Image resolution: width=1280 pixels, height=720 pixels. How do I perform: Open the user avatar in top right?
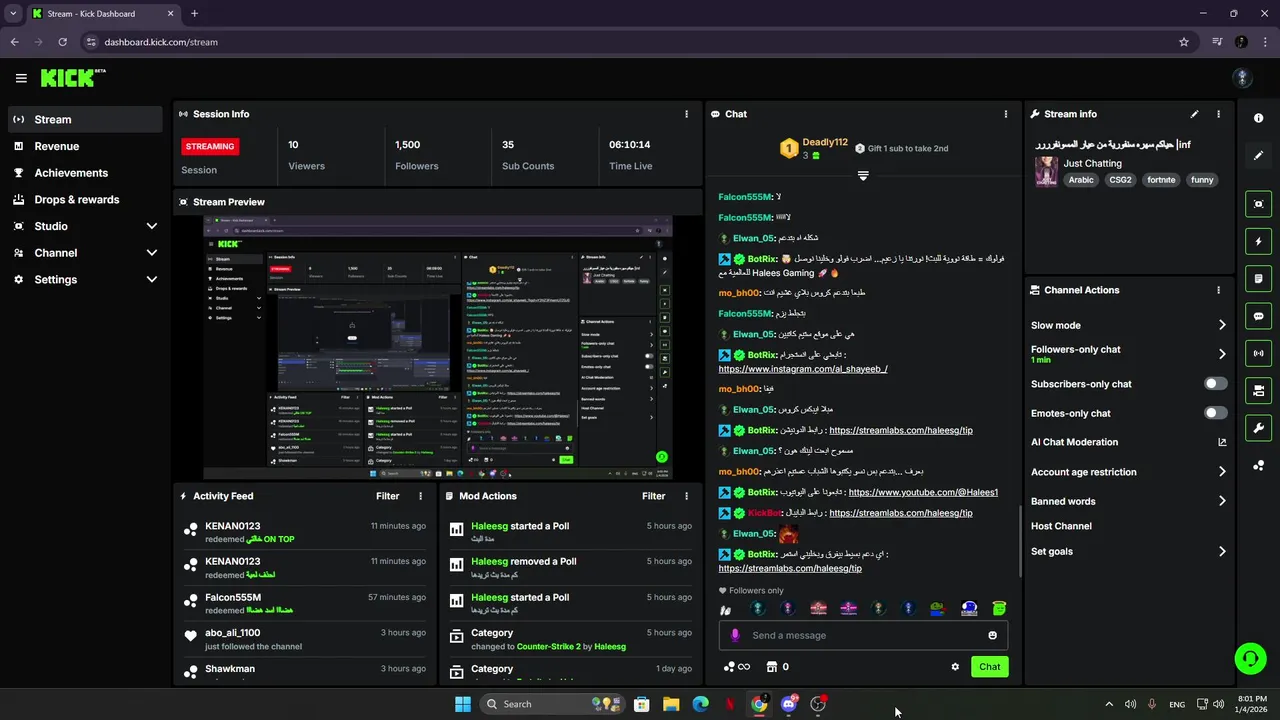(x=1242, y=78)
